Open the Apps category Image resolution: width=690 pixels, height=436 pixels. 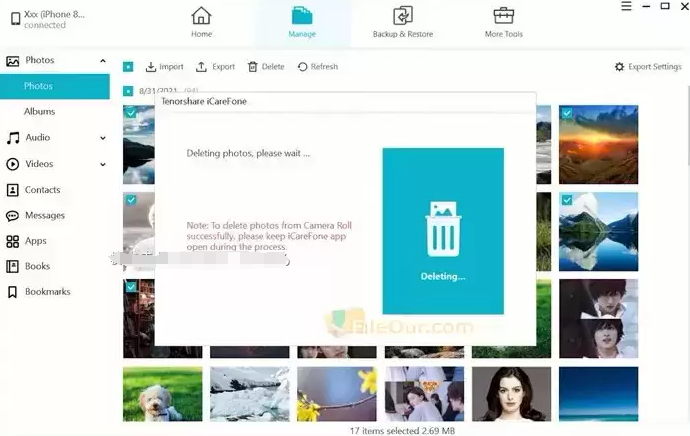36,241
